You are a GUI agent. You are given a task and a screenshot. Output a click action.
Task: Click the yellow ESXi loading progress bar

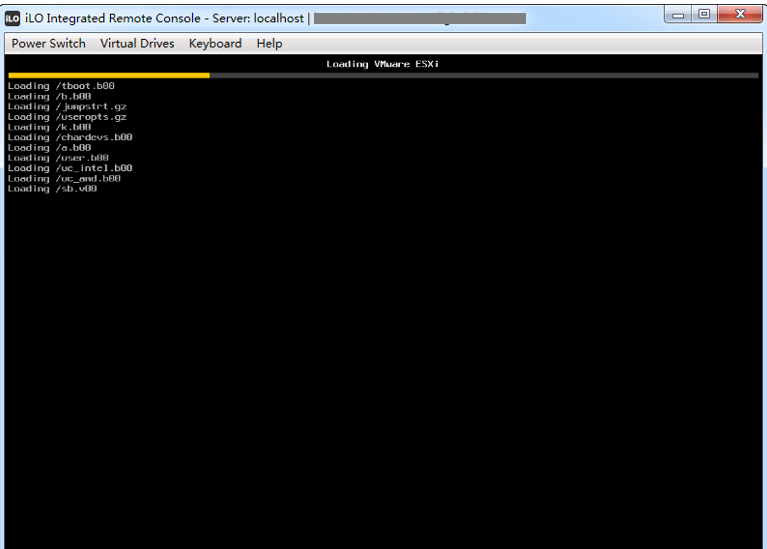[x=109, y=75]
